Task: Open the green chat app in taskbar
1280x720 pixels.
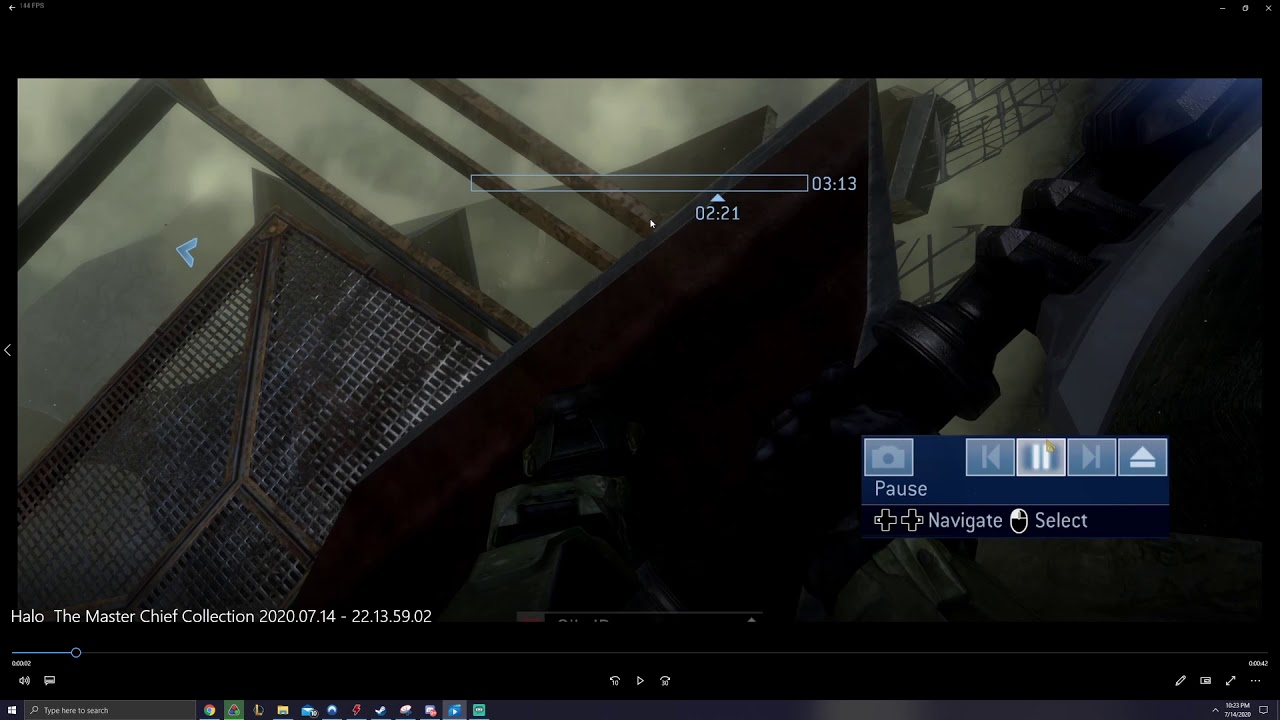Action: (x=479, y=710)
